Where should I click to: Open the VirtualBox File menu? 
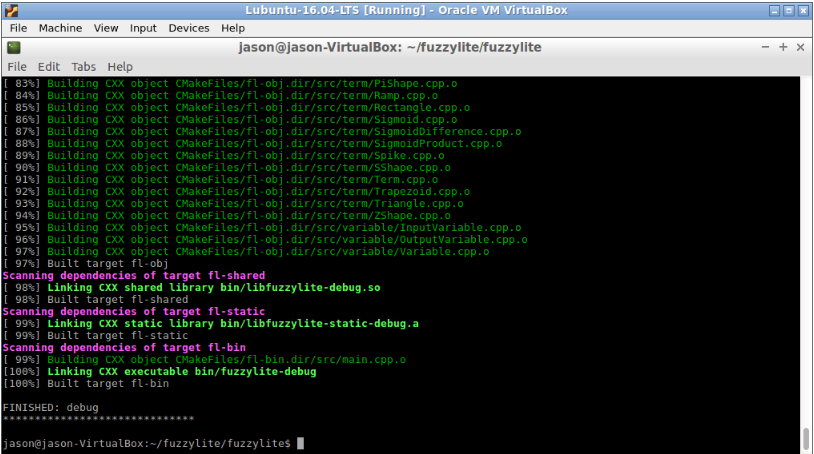[18, 28]
